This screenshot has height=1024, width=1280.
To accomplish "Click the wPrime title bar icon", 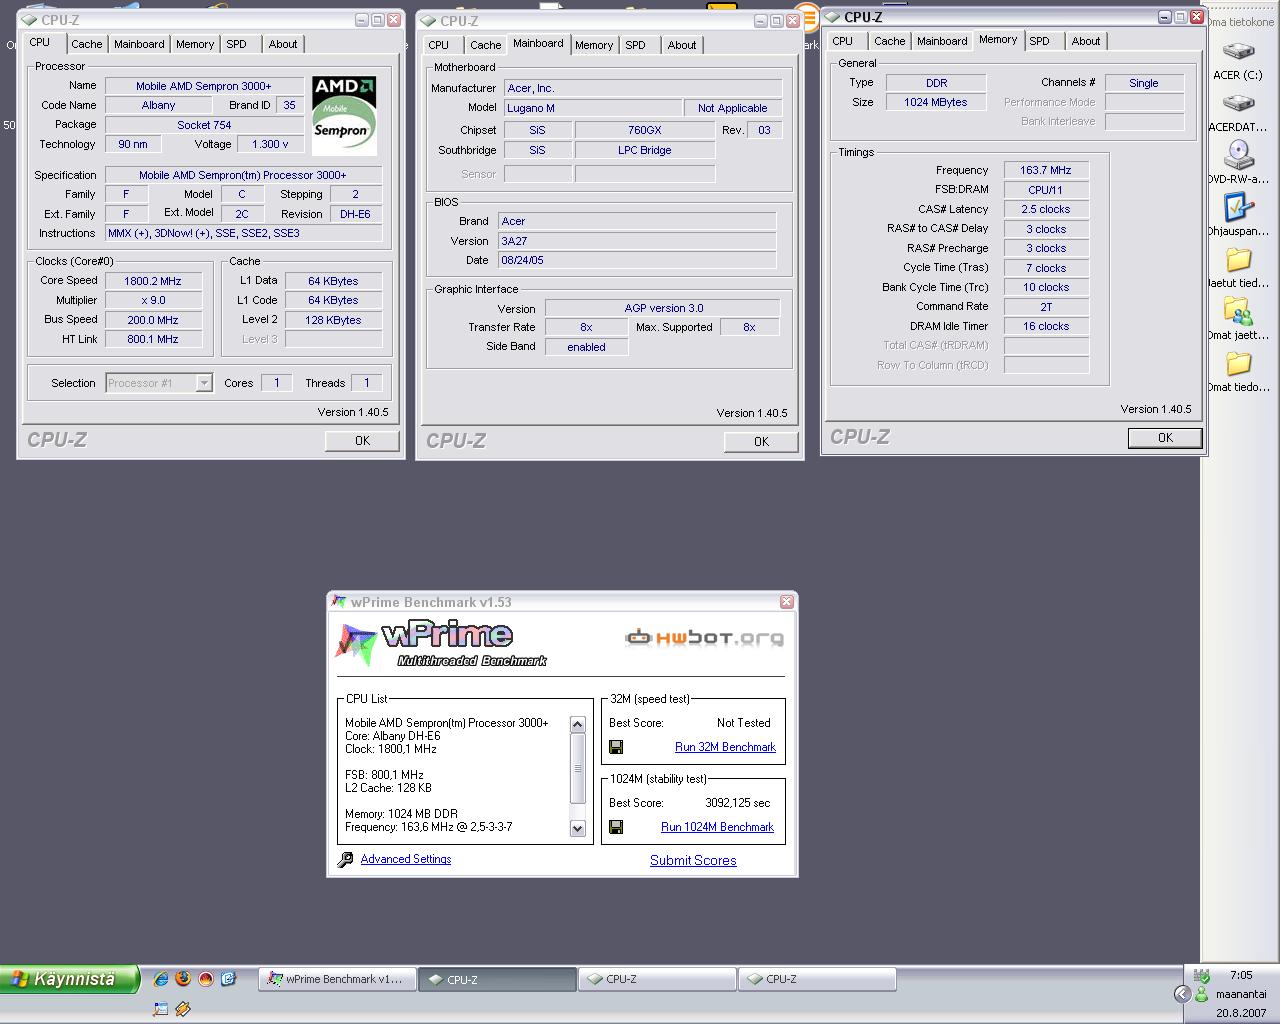I will coord(340,602).
